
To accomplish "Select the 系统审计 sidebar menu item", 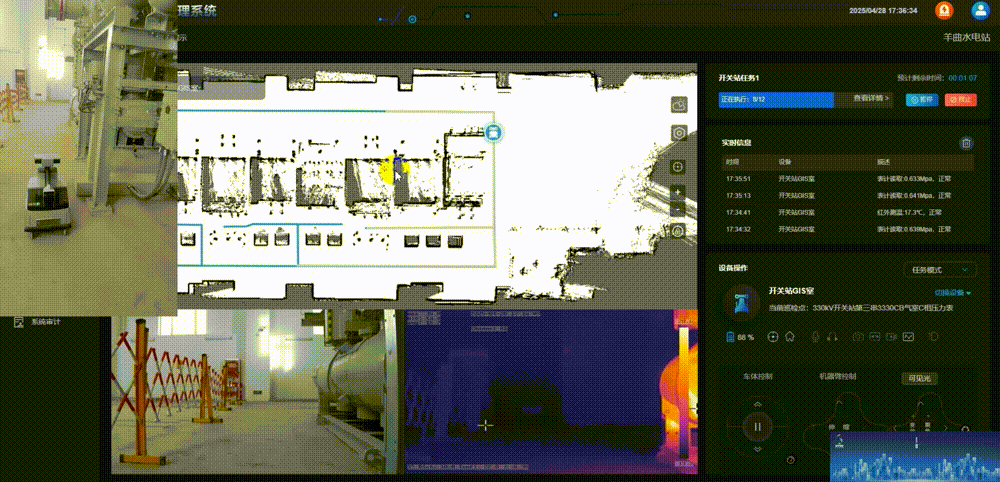I will 47,322.
